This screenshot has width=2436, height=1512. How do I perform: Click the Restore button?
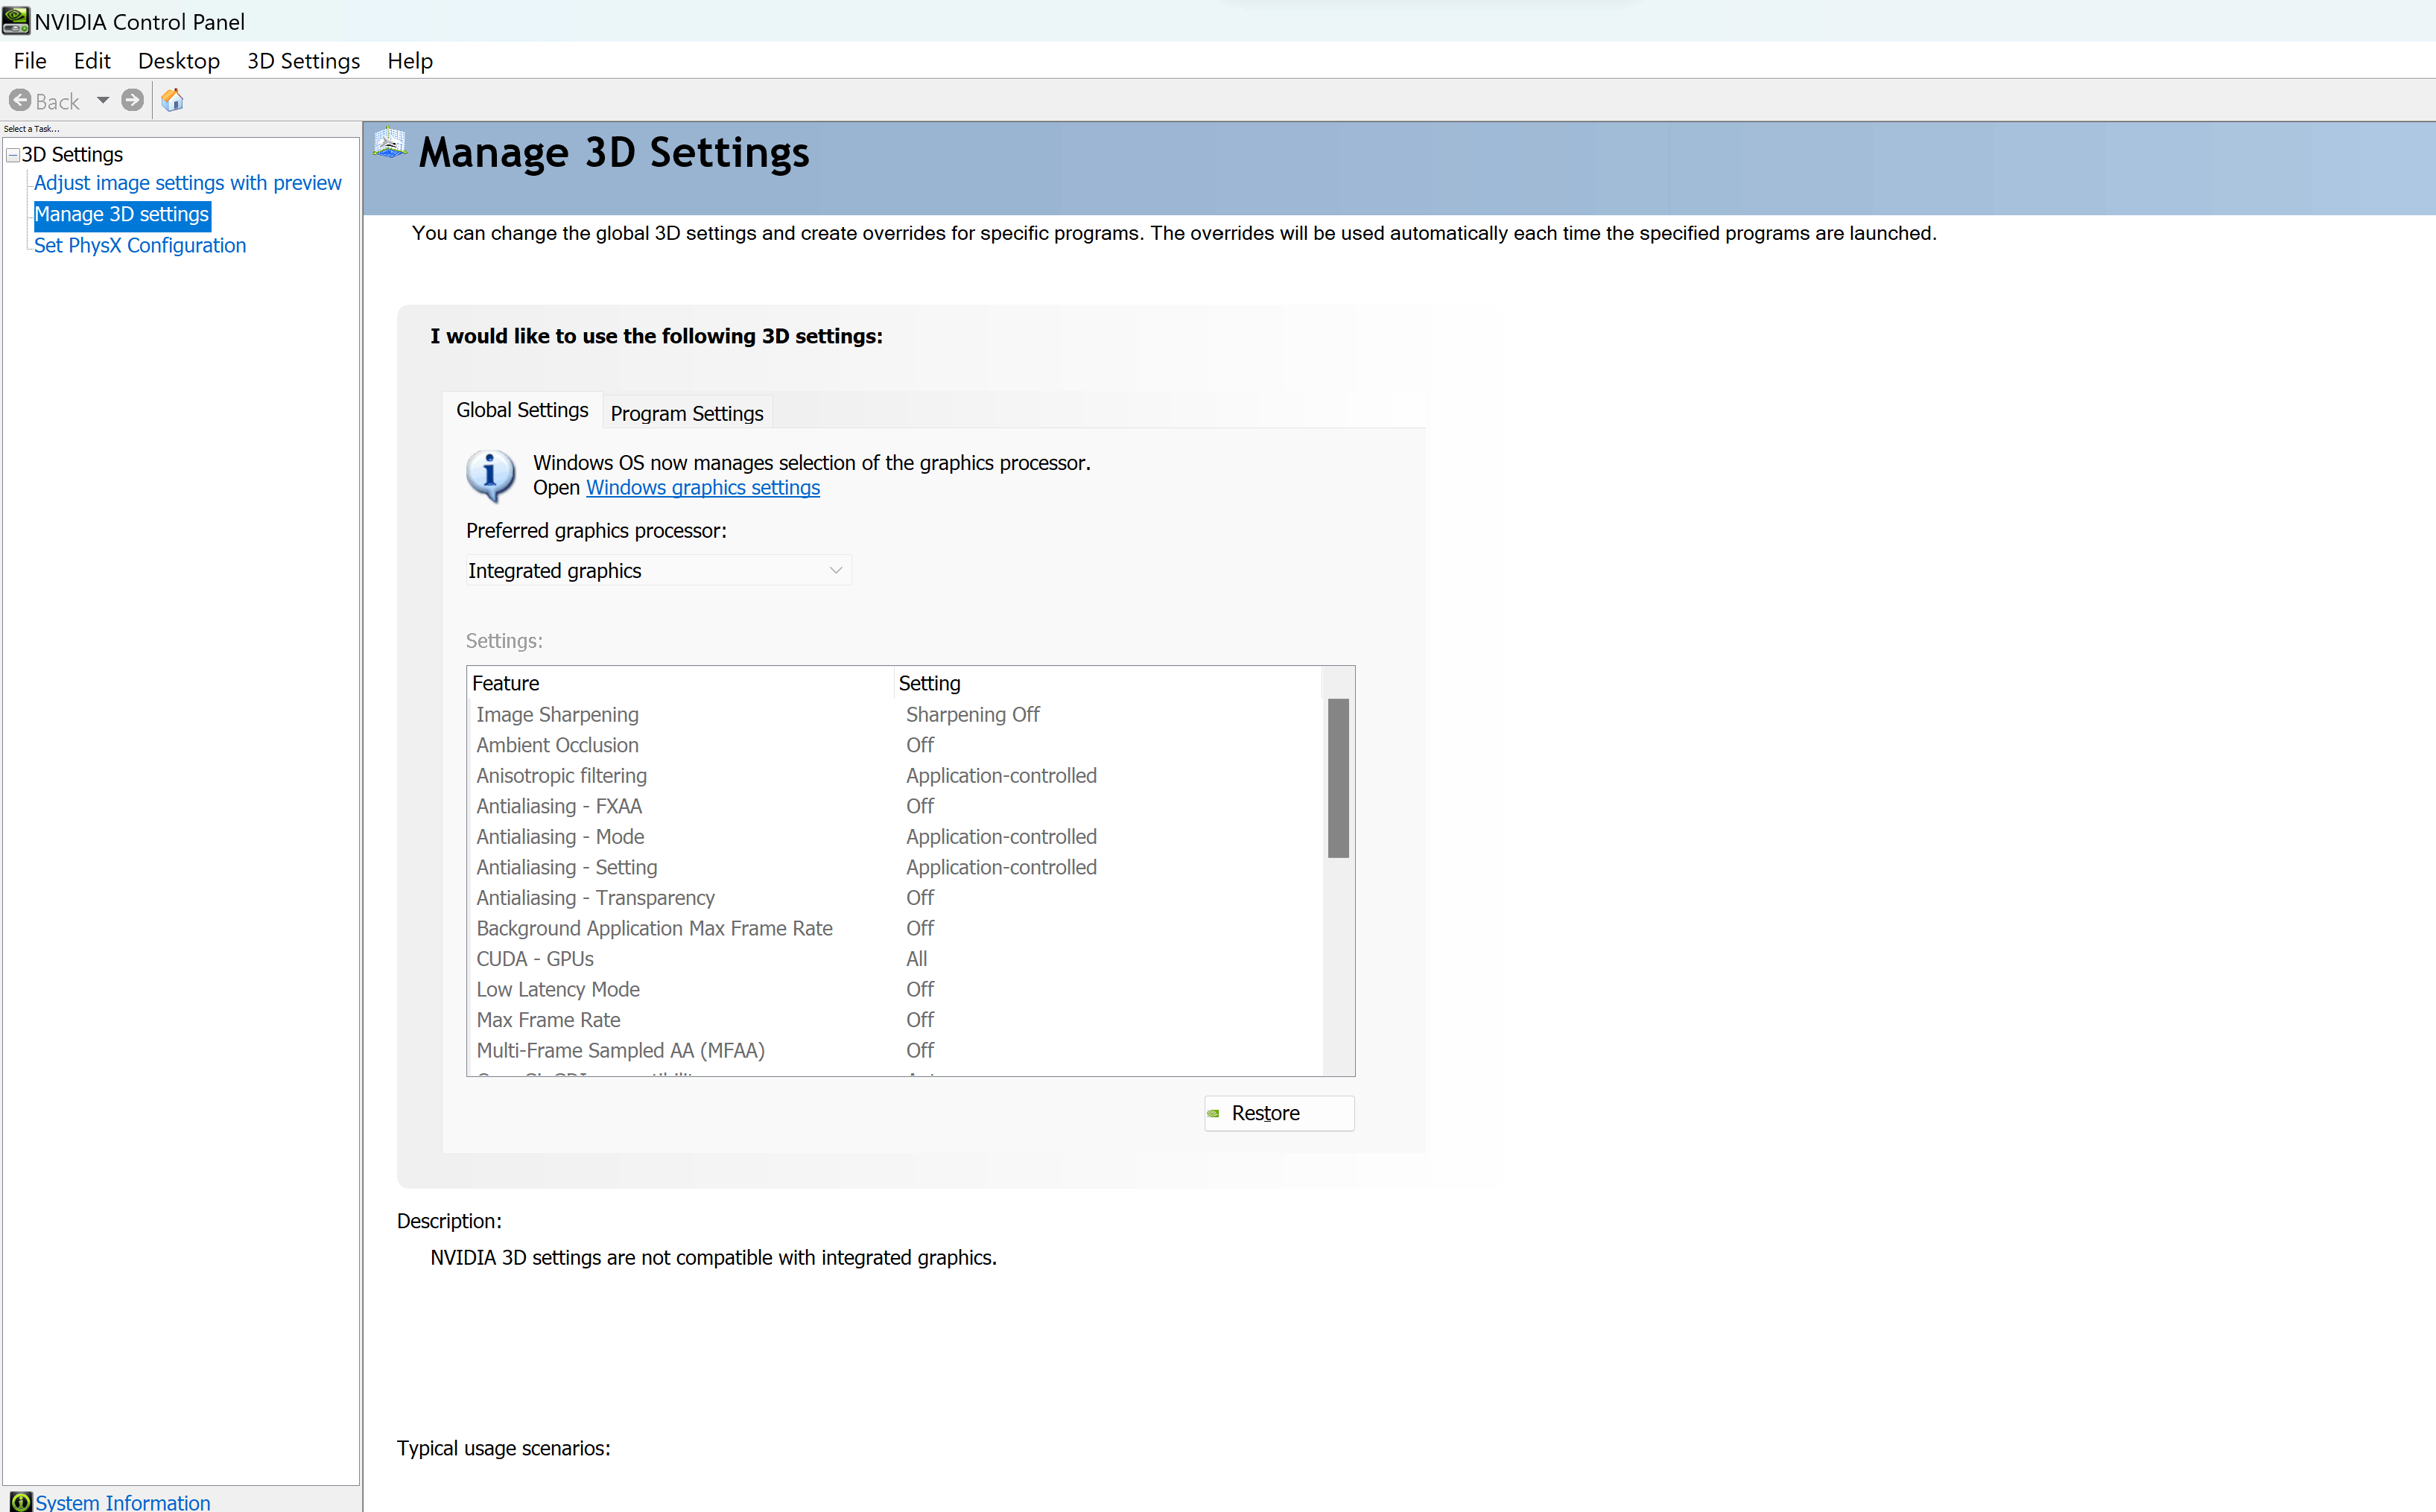[1279, 1113]
